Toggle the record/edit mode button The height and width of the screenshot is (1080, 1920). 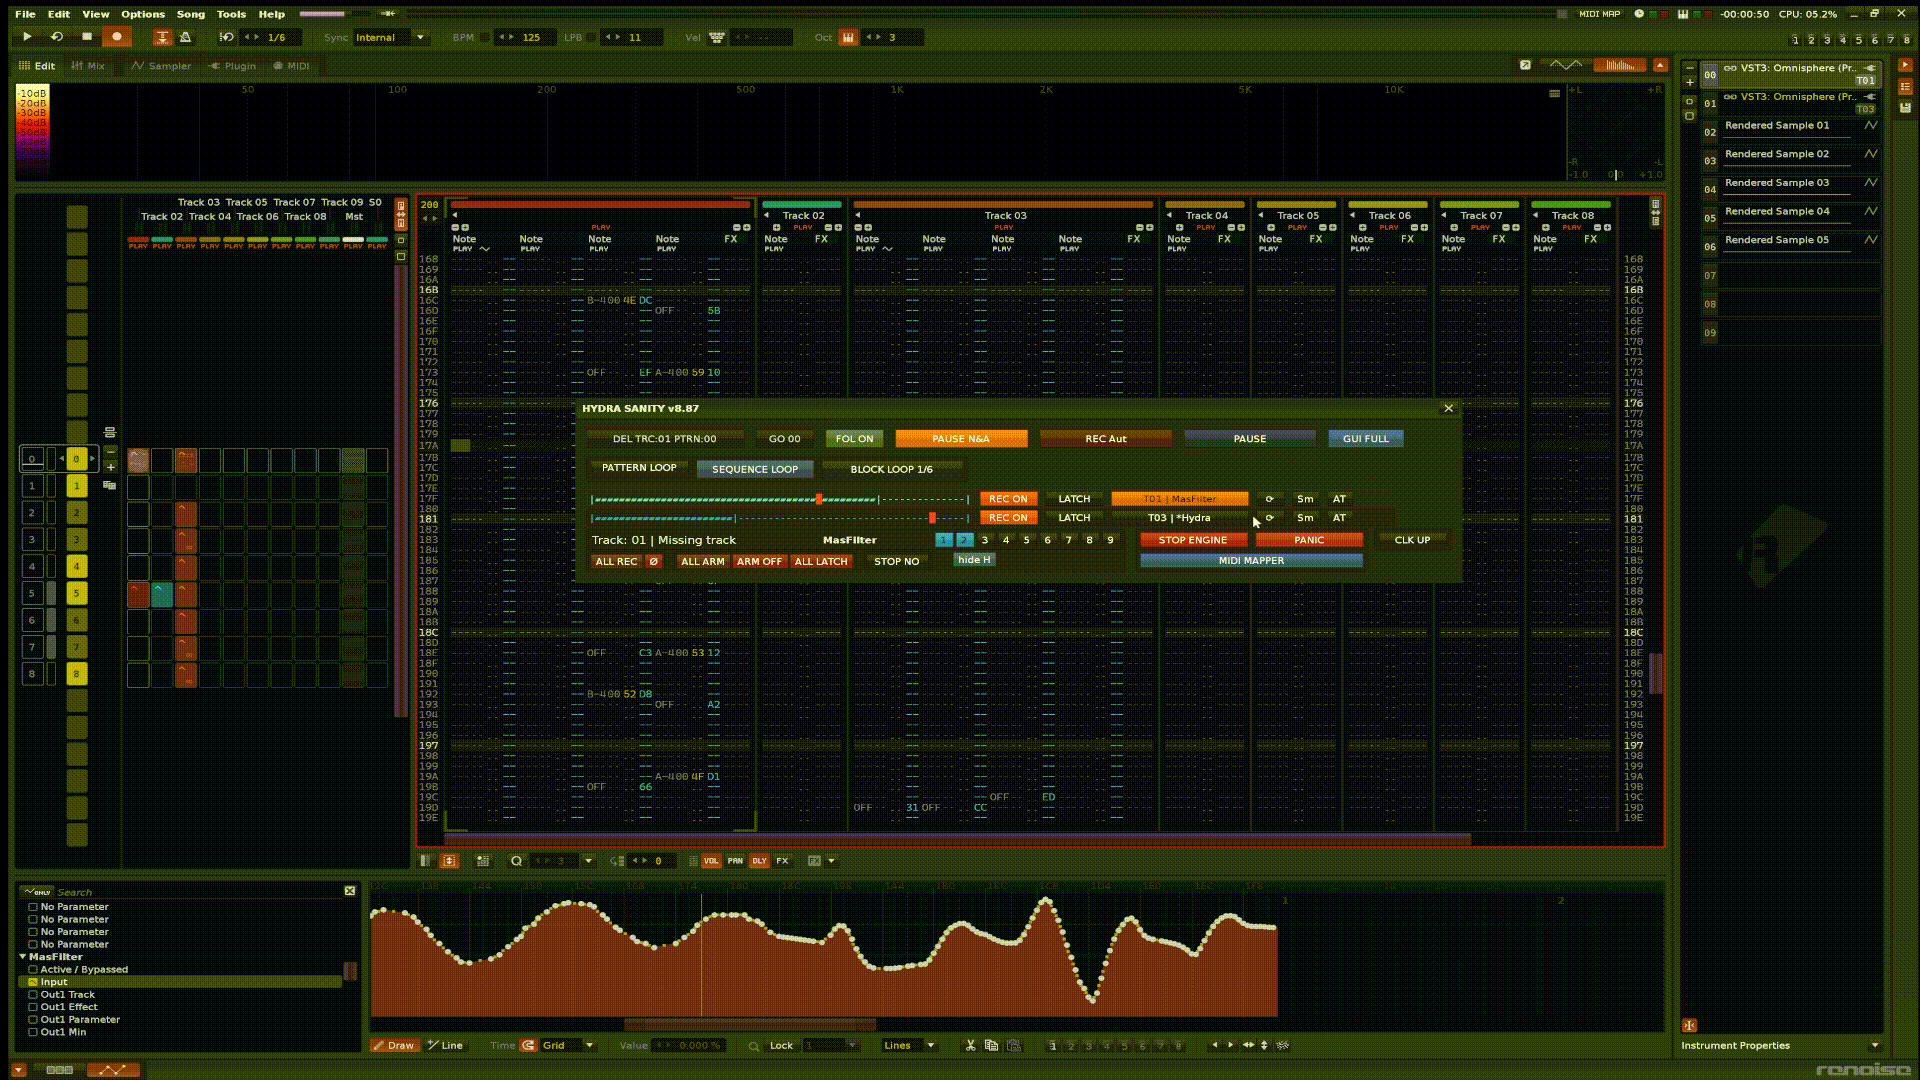coord(117,37)
